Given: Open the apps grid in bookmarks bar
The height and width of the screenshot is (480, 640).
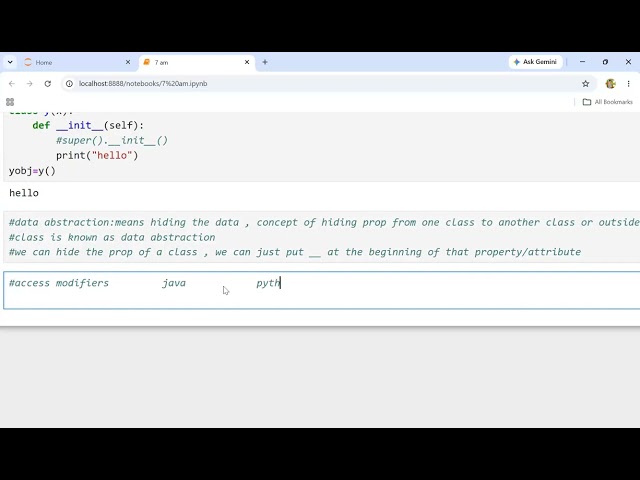Looking at the screenshot, I should click(x=10, y=102).
